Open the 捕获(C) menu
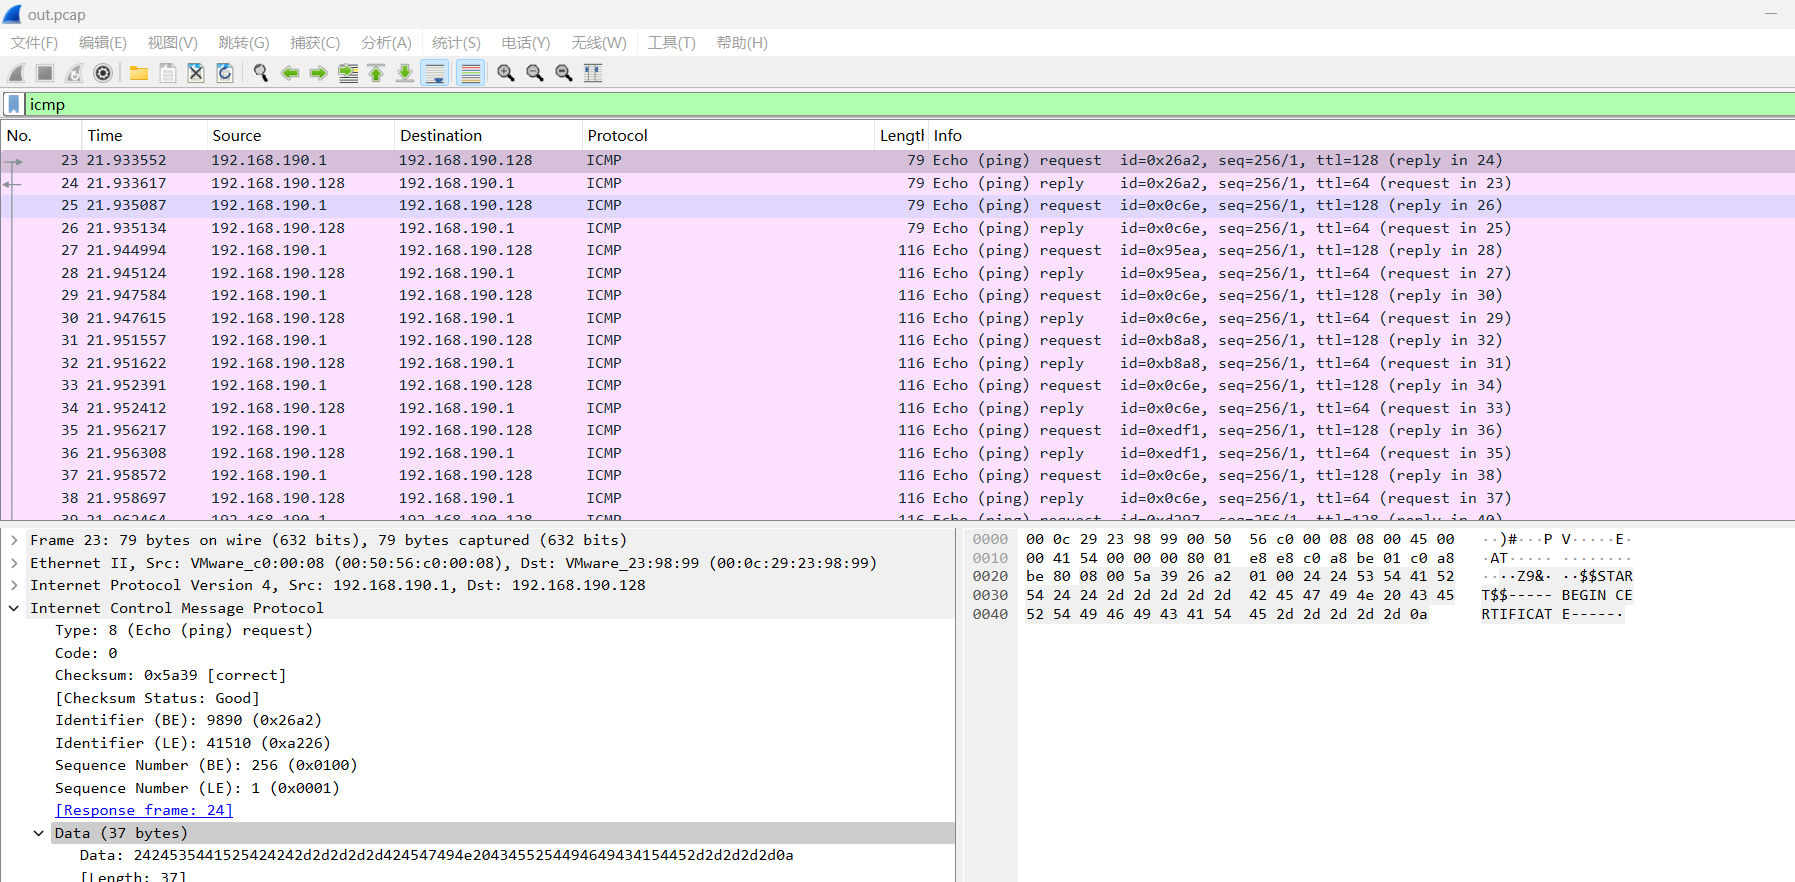1795x882 pixels. coord(315,43)
